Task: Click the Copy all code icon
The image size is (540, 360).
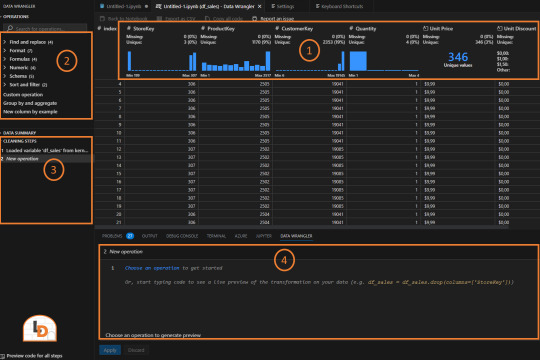Action: 207,19
